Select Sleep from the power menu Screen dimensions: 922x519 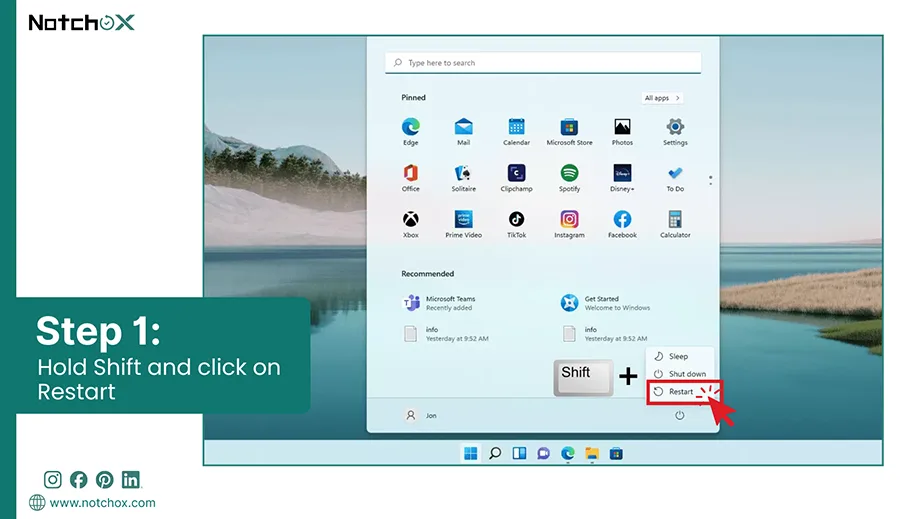(x=680, y=356)
